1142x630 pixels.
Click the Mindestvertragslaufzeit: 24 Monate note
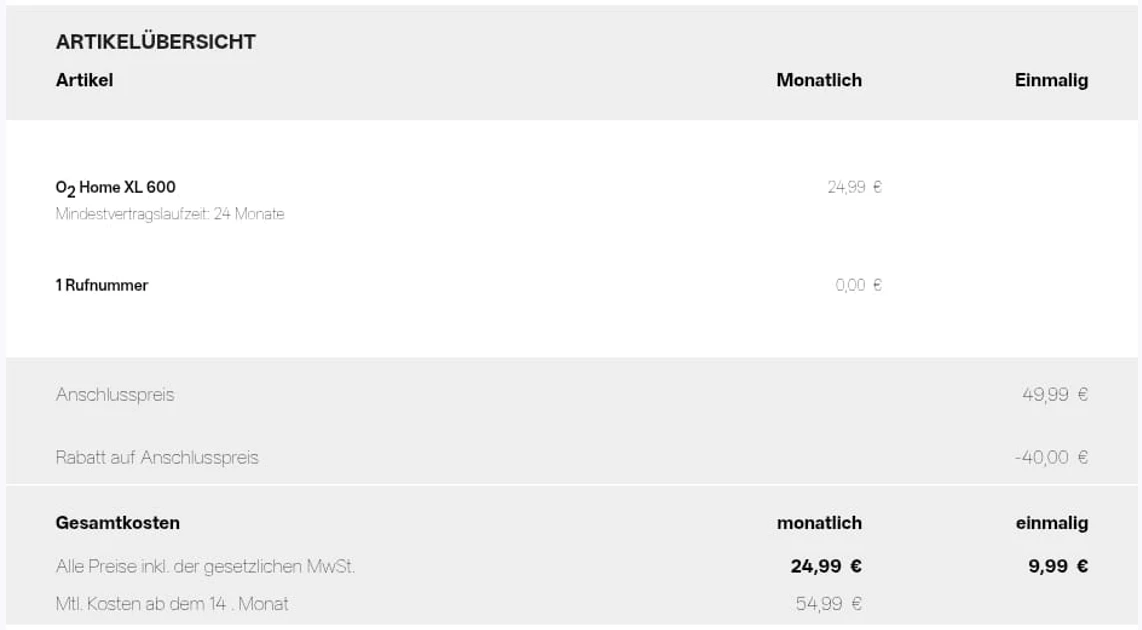click(x=170, y=213)
